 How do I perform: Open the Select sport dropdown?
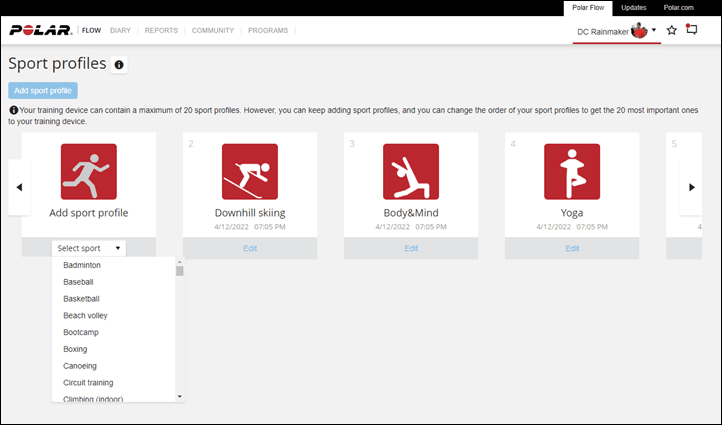click(88, 248)
